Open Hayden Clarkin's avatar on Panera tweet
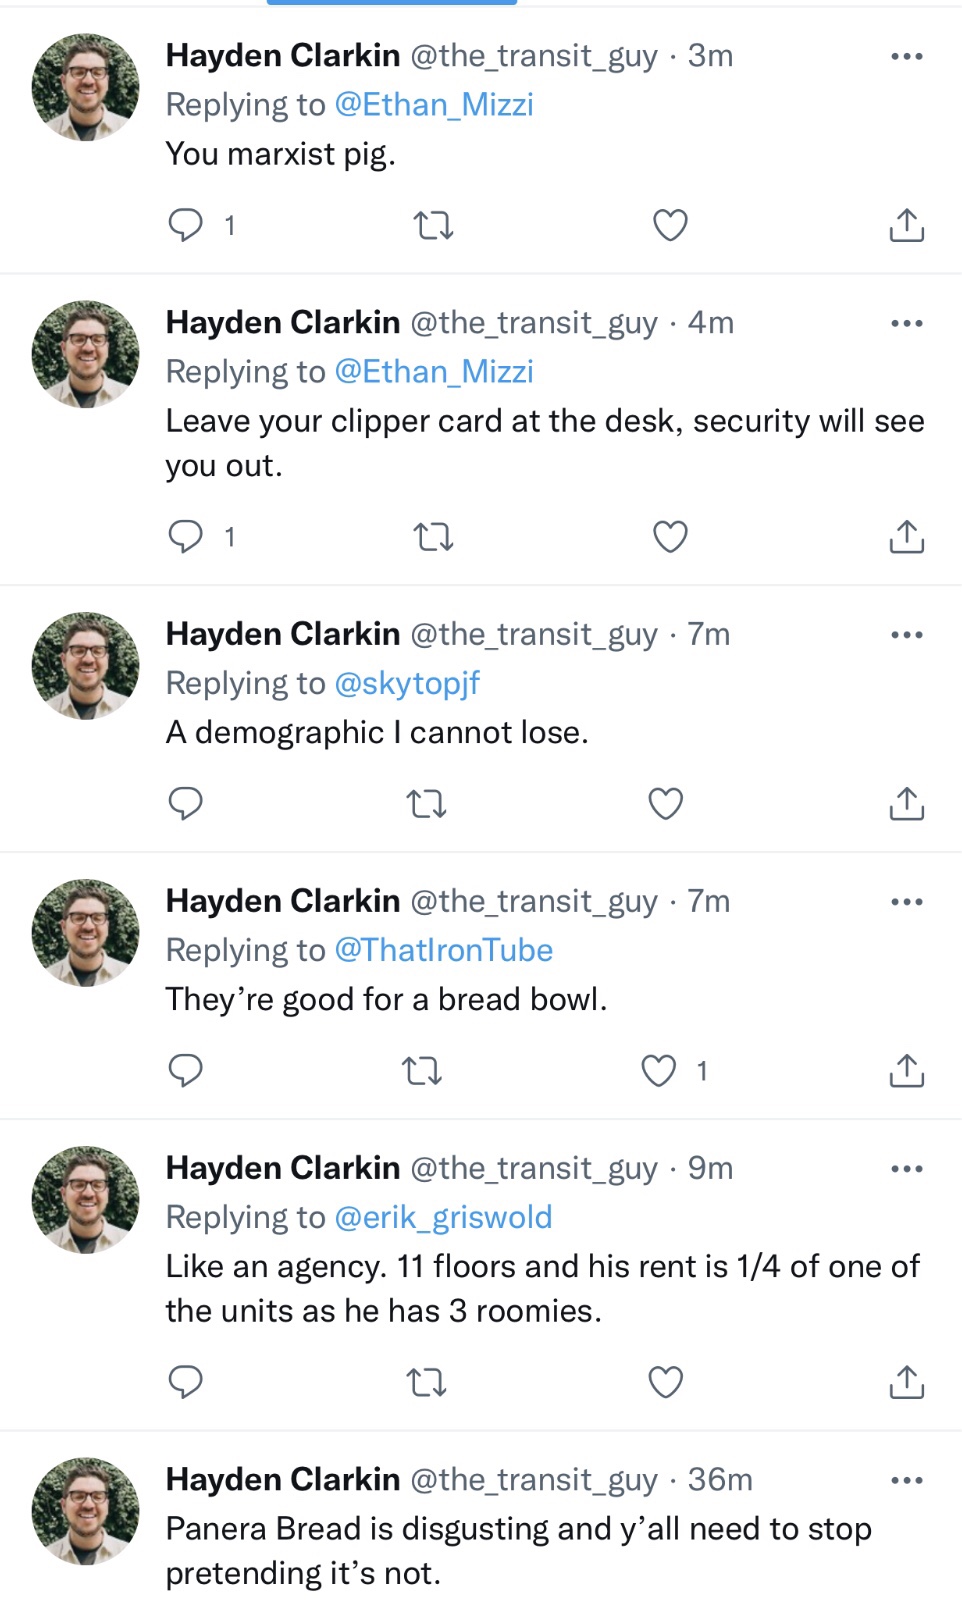The height and width of the screenshot is (1620, 962). pos(86,1511)
